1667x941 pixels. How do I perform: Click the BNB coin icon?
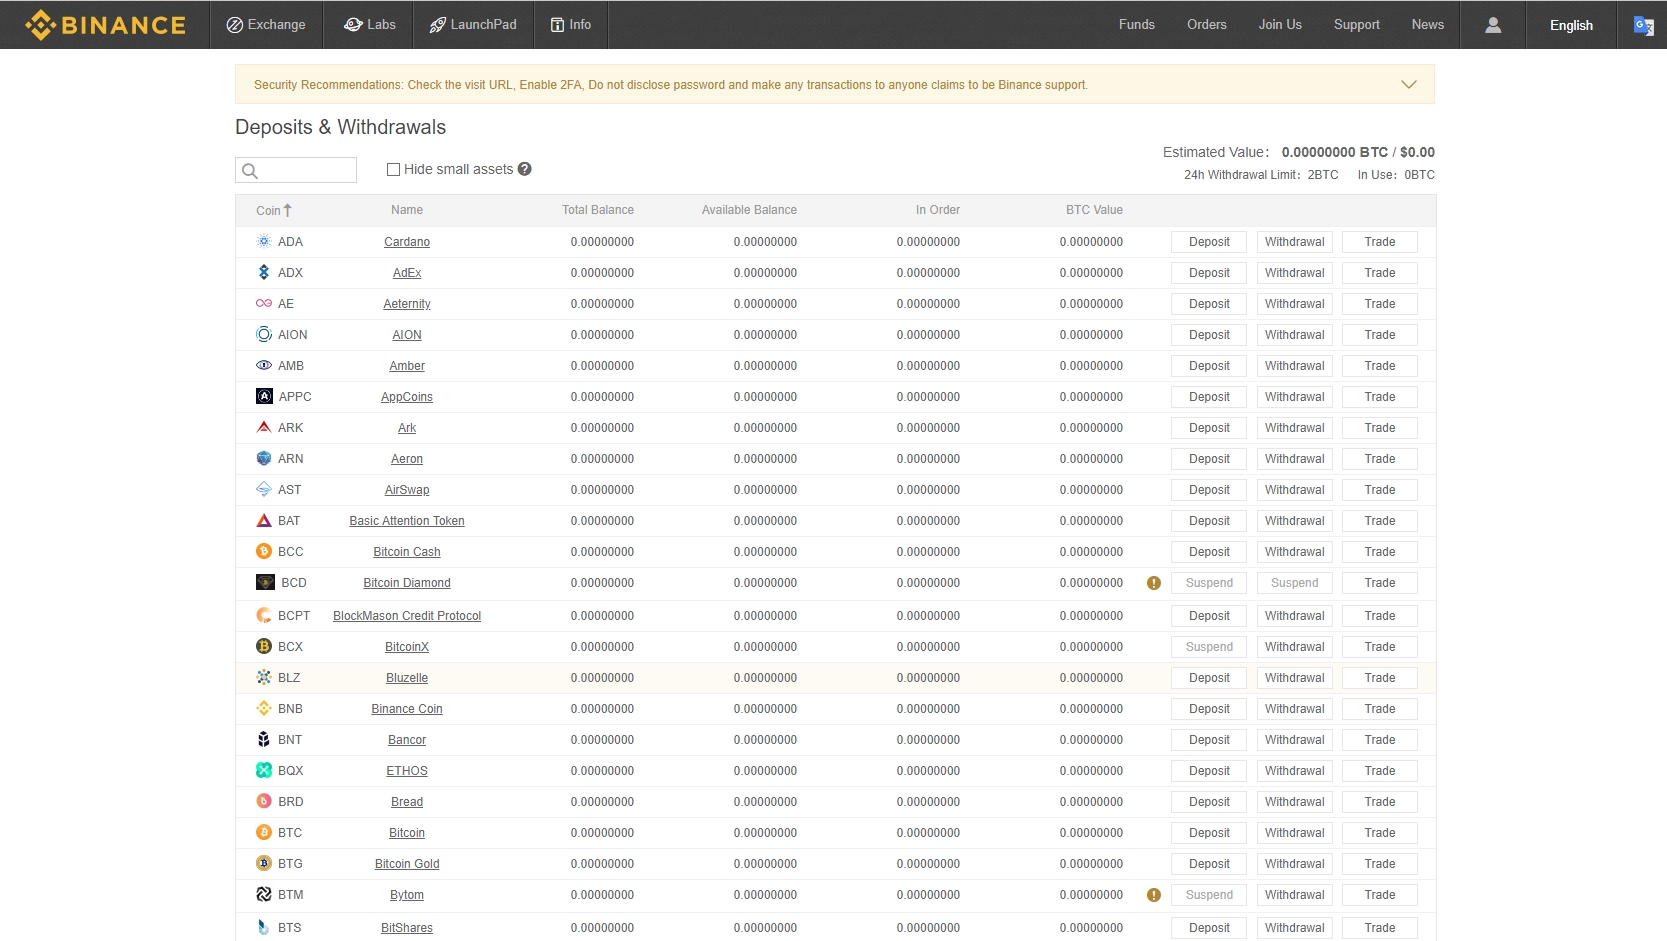[x=264, y=709]
